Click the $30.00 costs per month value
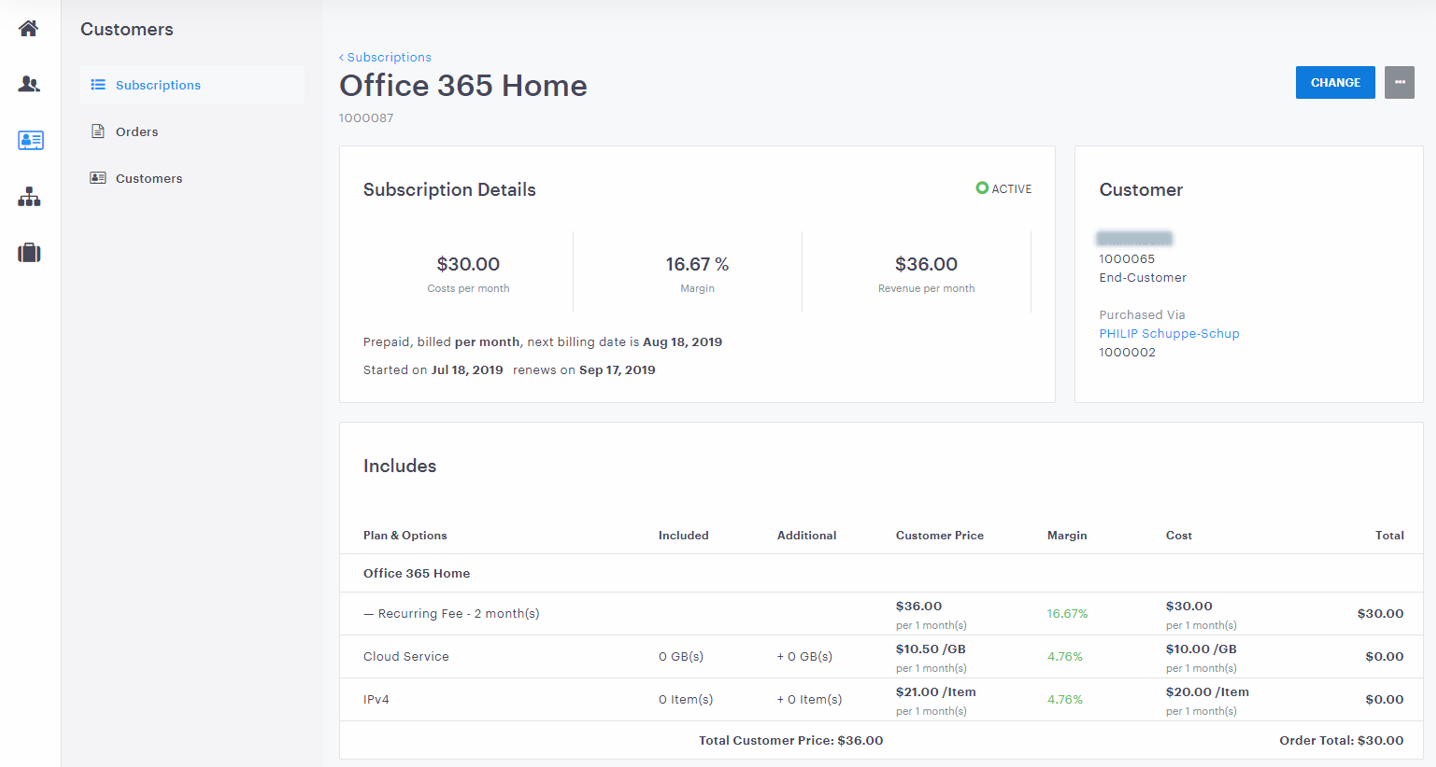Image resolution: width=1436 pixels, height=767 pixels. [468, 264]
